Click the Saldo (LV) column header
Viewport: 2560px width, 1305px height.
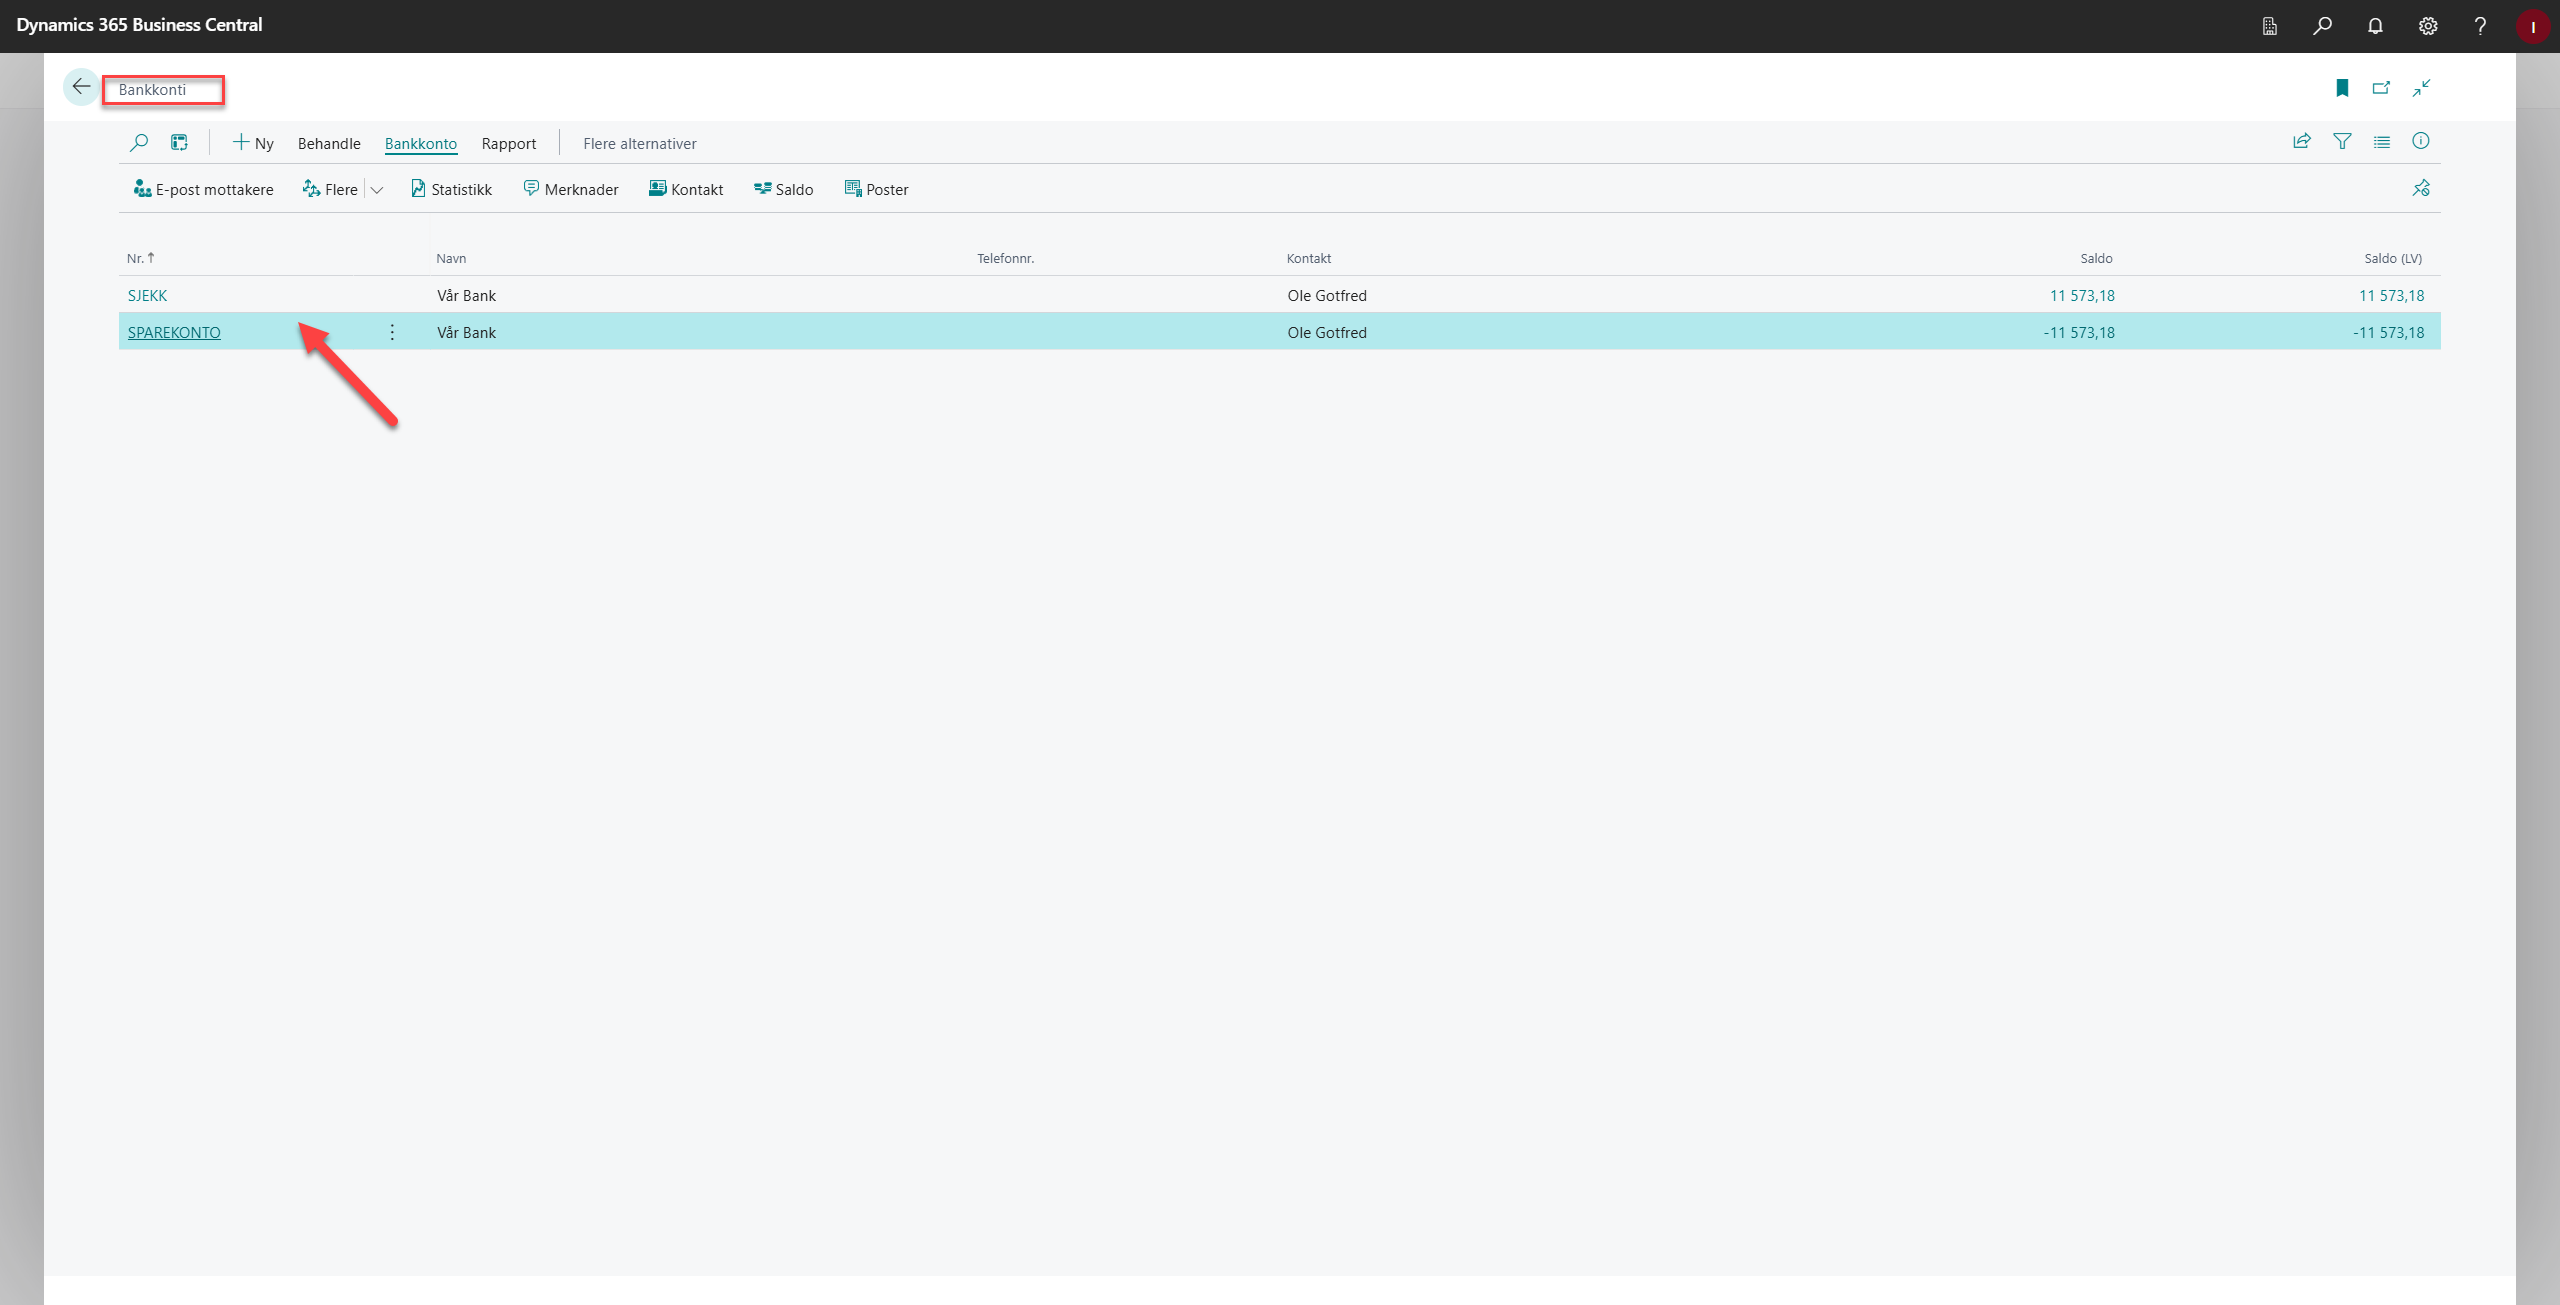pyautogui.click(x=2392, y=258)
